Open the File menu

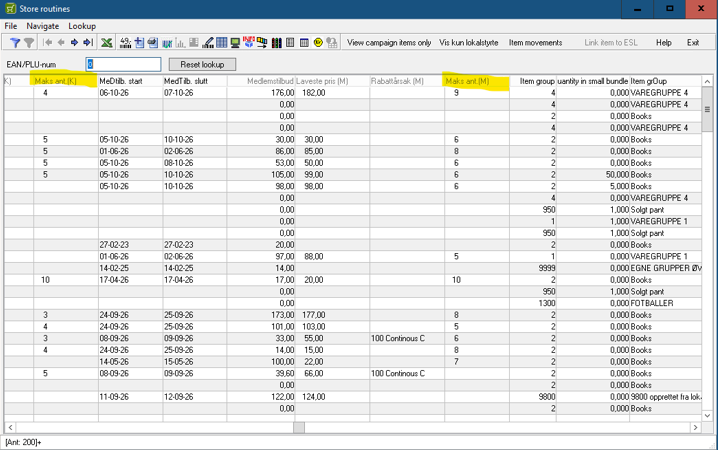coord(11,26)
